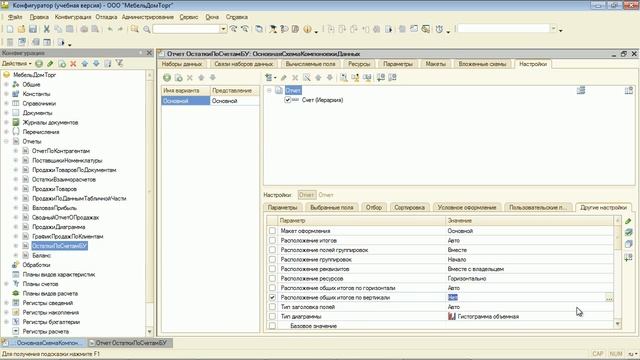This screenshot has width=640, height=360.
Task: Open the Администрирование menu
Action: click(148, 17)
